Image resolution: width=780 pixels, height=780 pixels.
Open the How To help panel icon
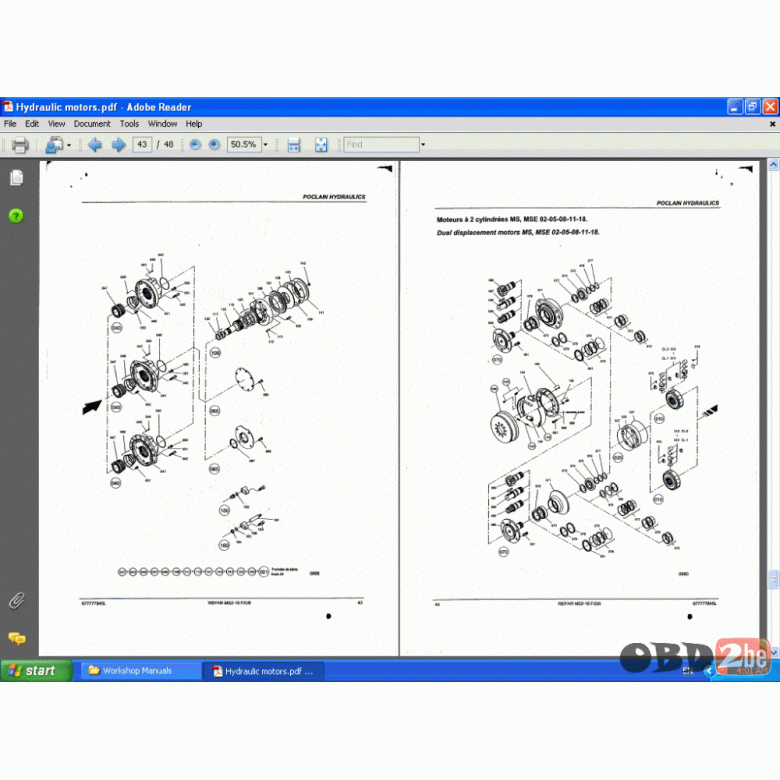click(16, 216)
